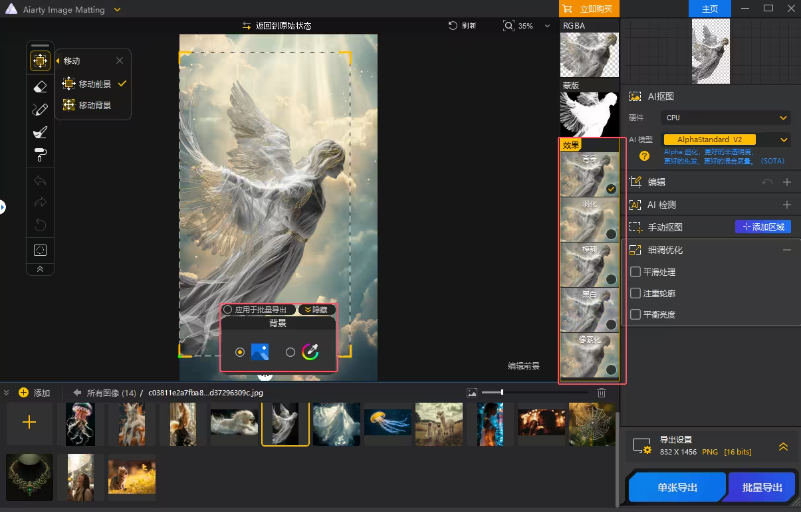Image resolution: width=801 pixels, height=512 pixels.
Task: Select the Brush tool in the left toolbar
Action: (40, 109)
